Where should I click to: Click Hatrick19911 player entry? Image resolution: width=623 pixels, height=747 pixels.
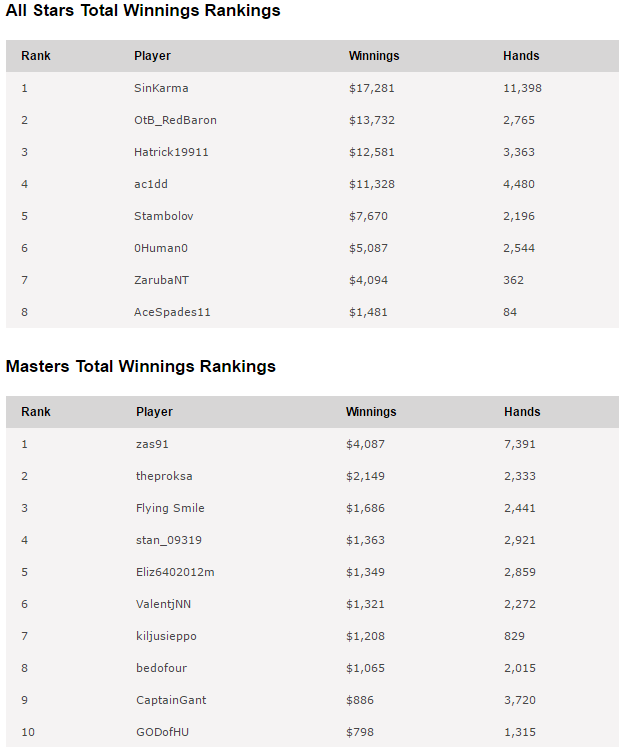(x=171, y=152)
